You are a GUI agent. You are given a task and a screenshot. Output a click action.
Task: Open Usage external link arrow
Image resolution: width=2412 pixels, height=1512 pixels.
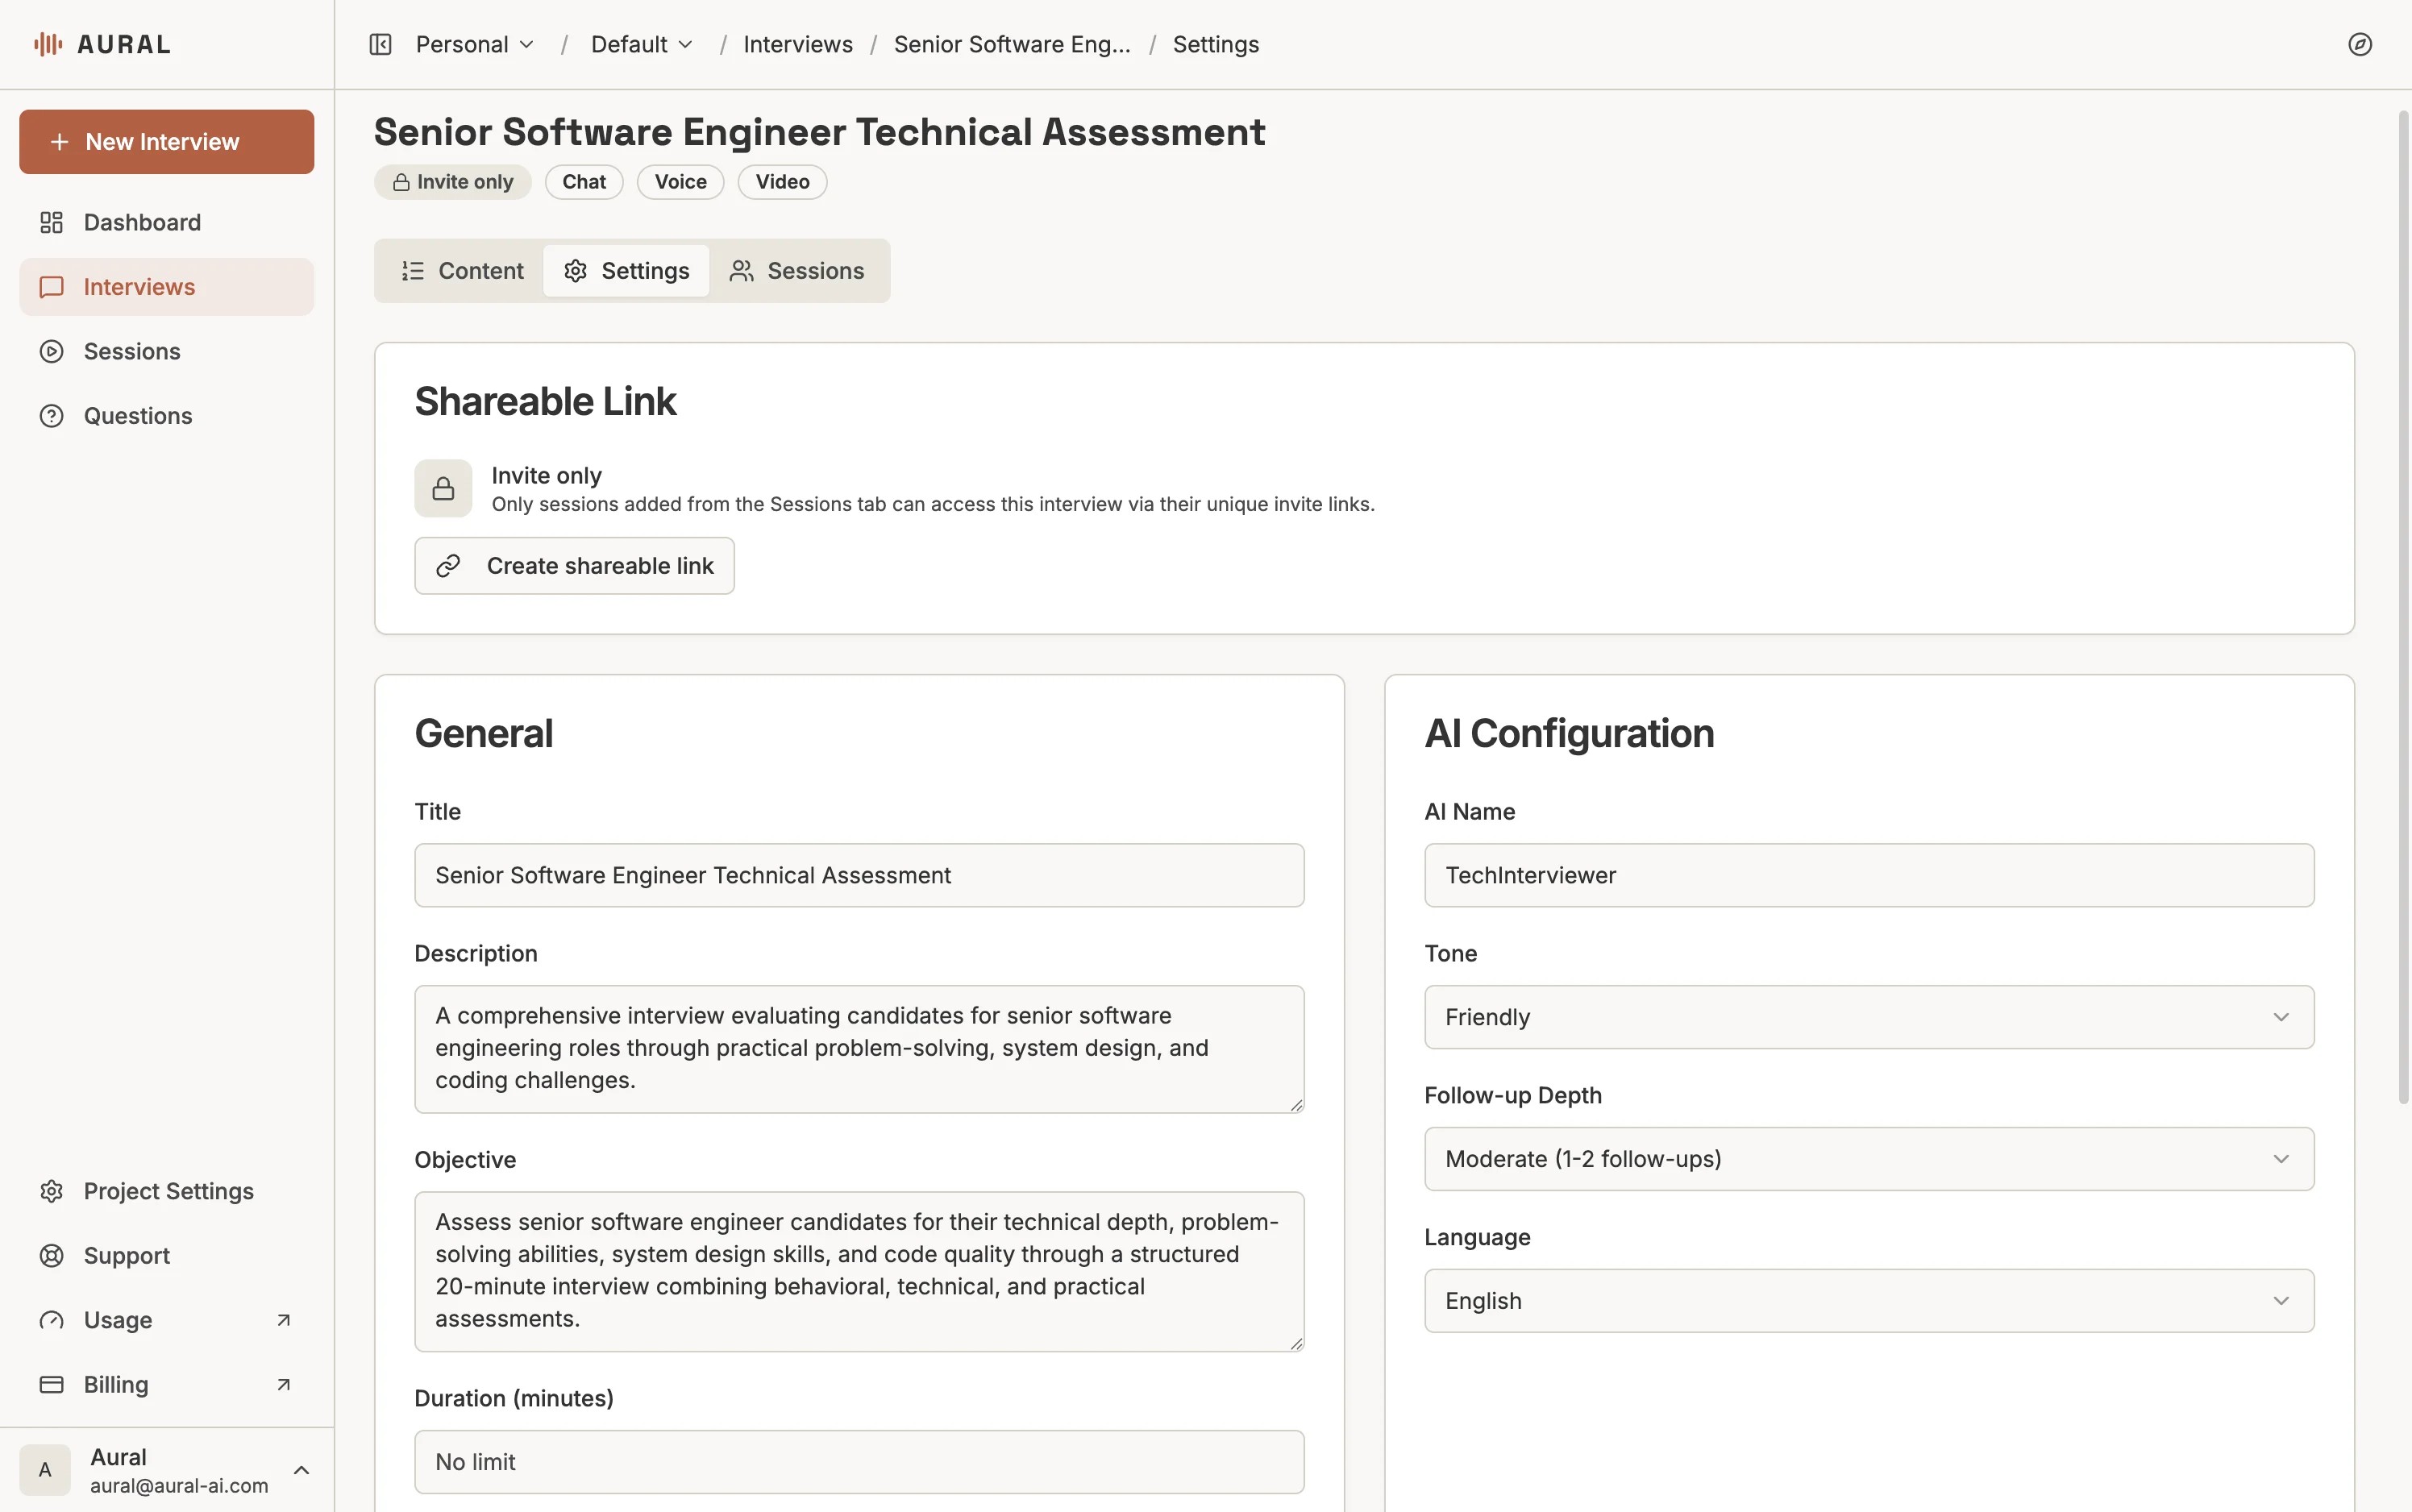coord(284,1320)
